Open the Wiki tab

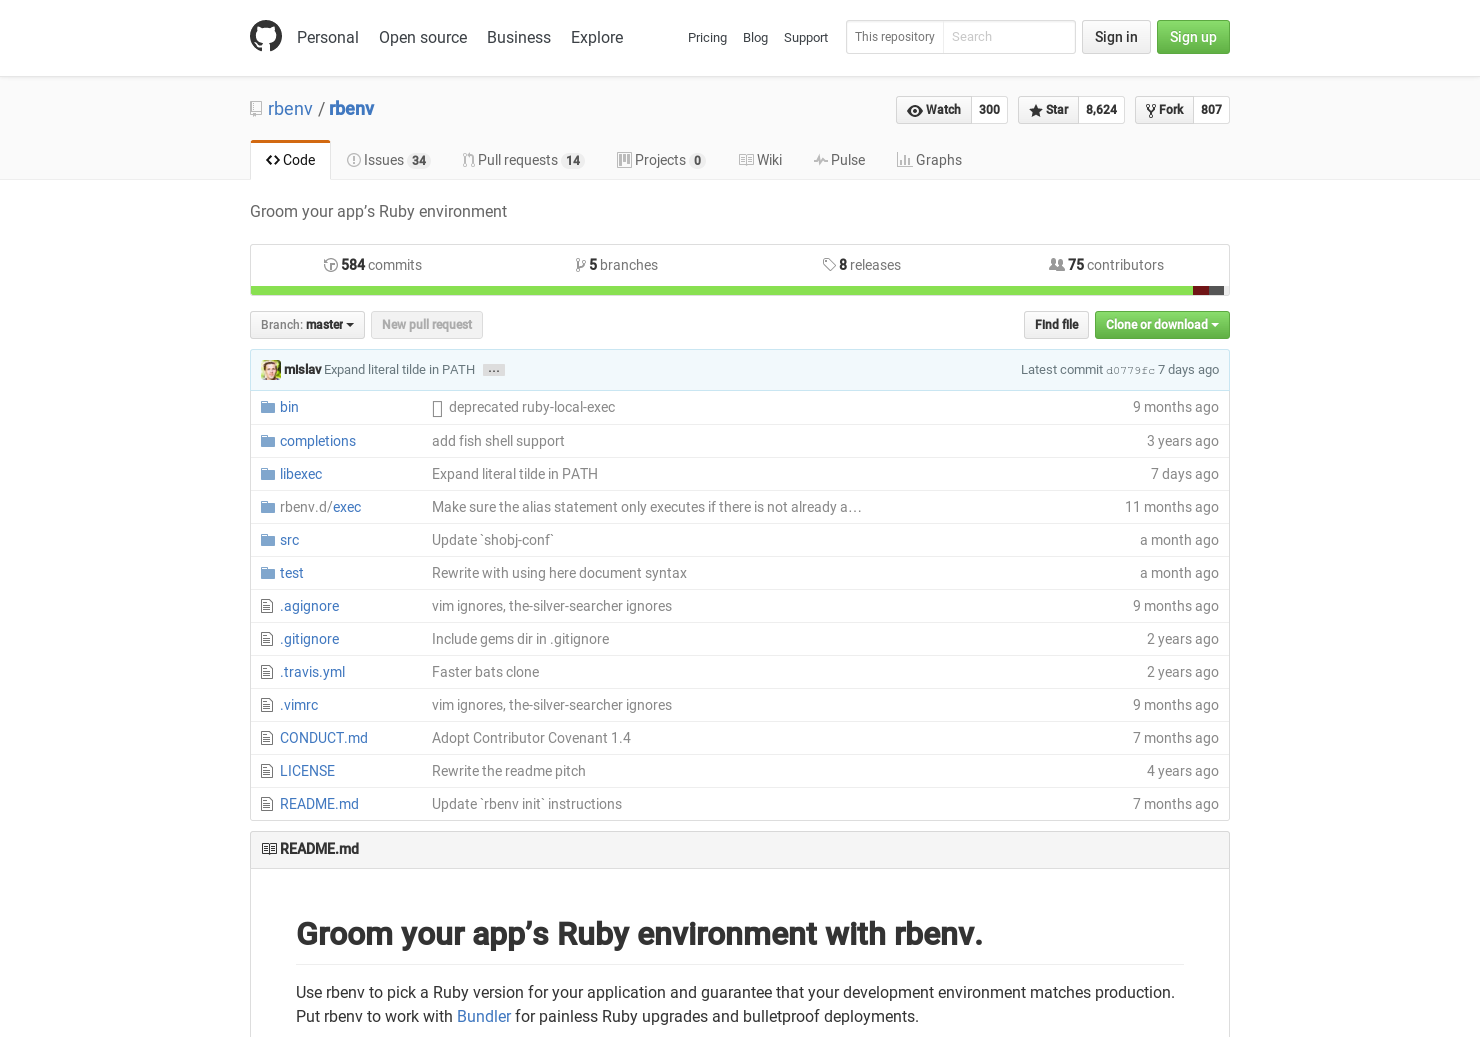(x=761, y=160)
